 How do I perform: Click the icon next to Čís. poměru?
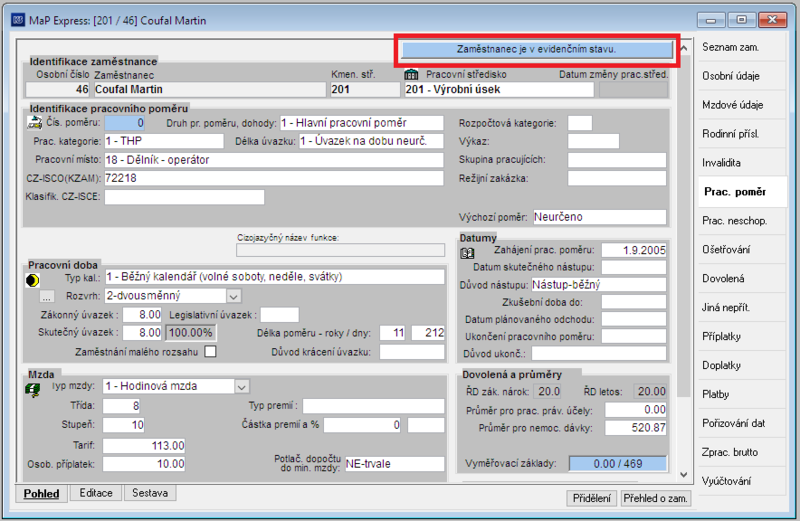coord(34,122)
